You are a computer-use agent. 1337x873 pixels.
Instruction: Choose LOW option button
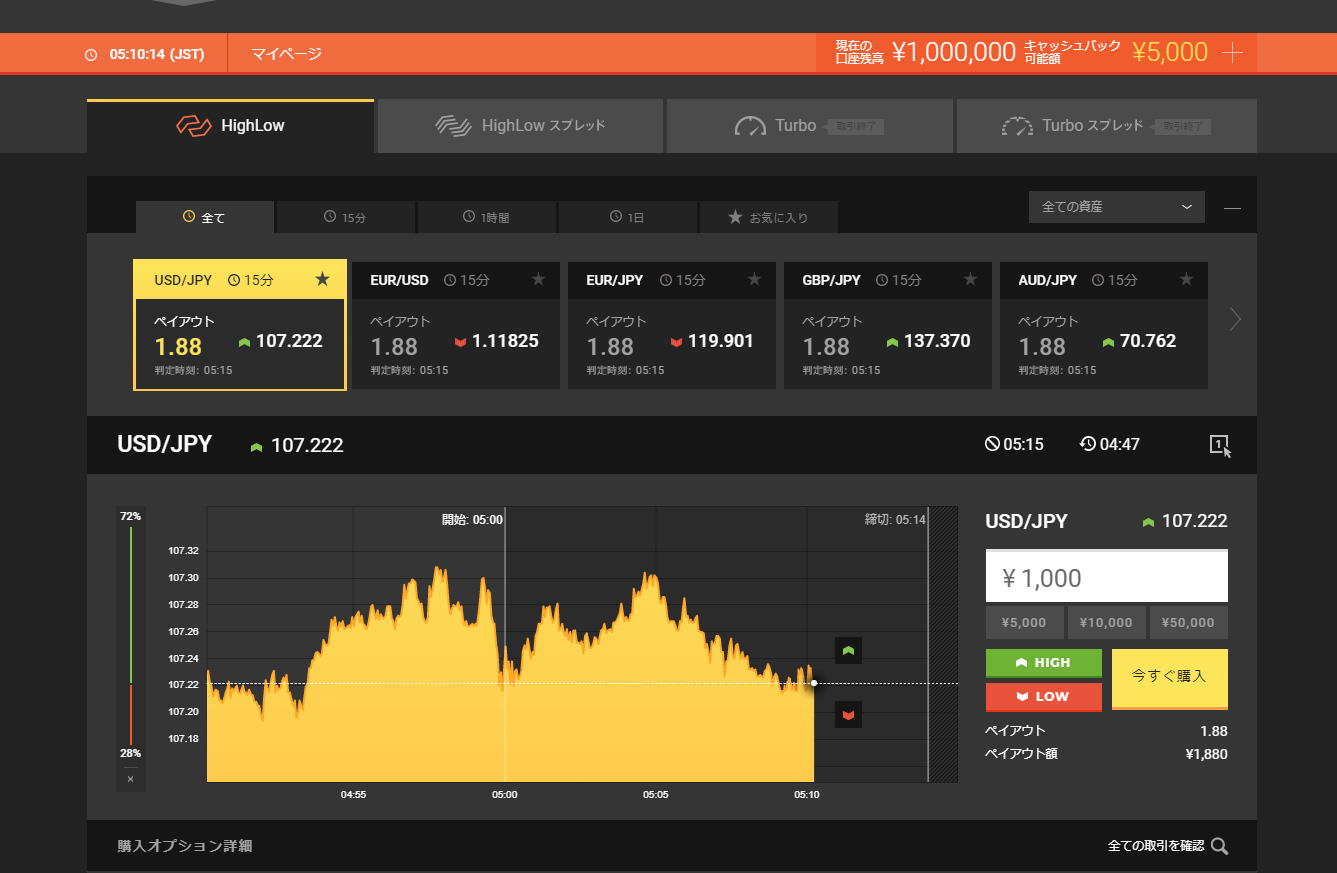pyautogui.click(x=1043, y=697)
